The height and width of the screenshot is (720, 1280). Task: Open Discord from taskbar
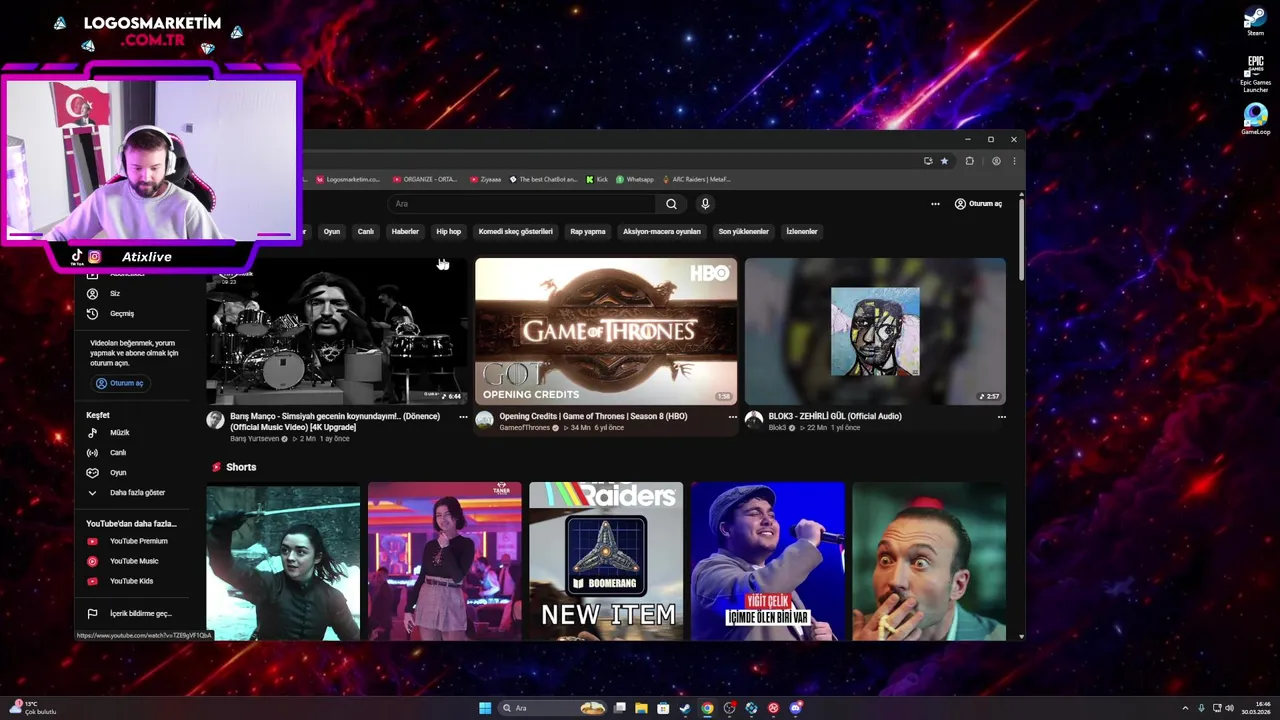pos(796,708)
